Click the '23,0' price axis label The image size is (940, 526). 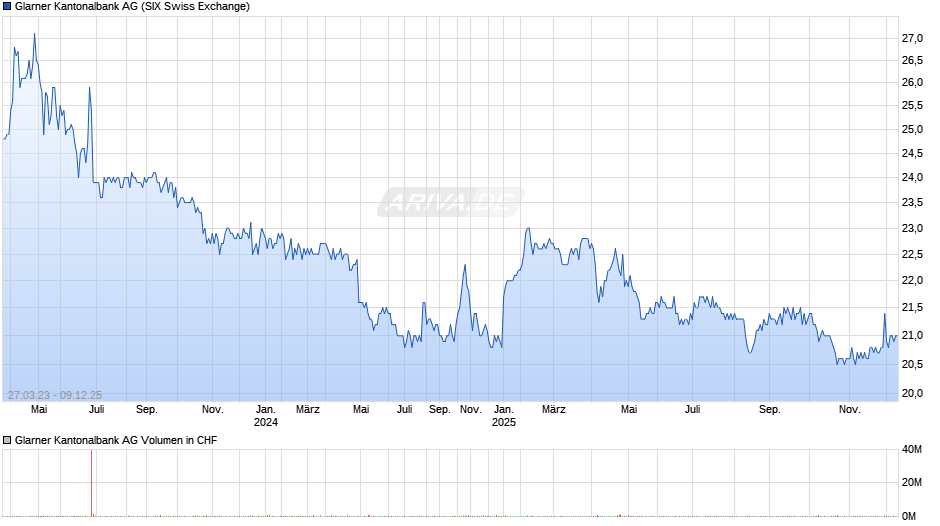(x=912, y=229)
